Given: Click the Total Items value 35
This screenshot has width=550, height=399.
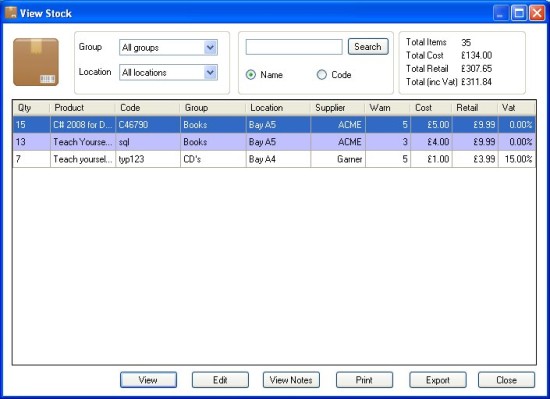Looking at the screenshot, I should pos(466,42).
